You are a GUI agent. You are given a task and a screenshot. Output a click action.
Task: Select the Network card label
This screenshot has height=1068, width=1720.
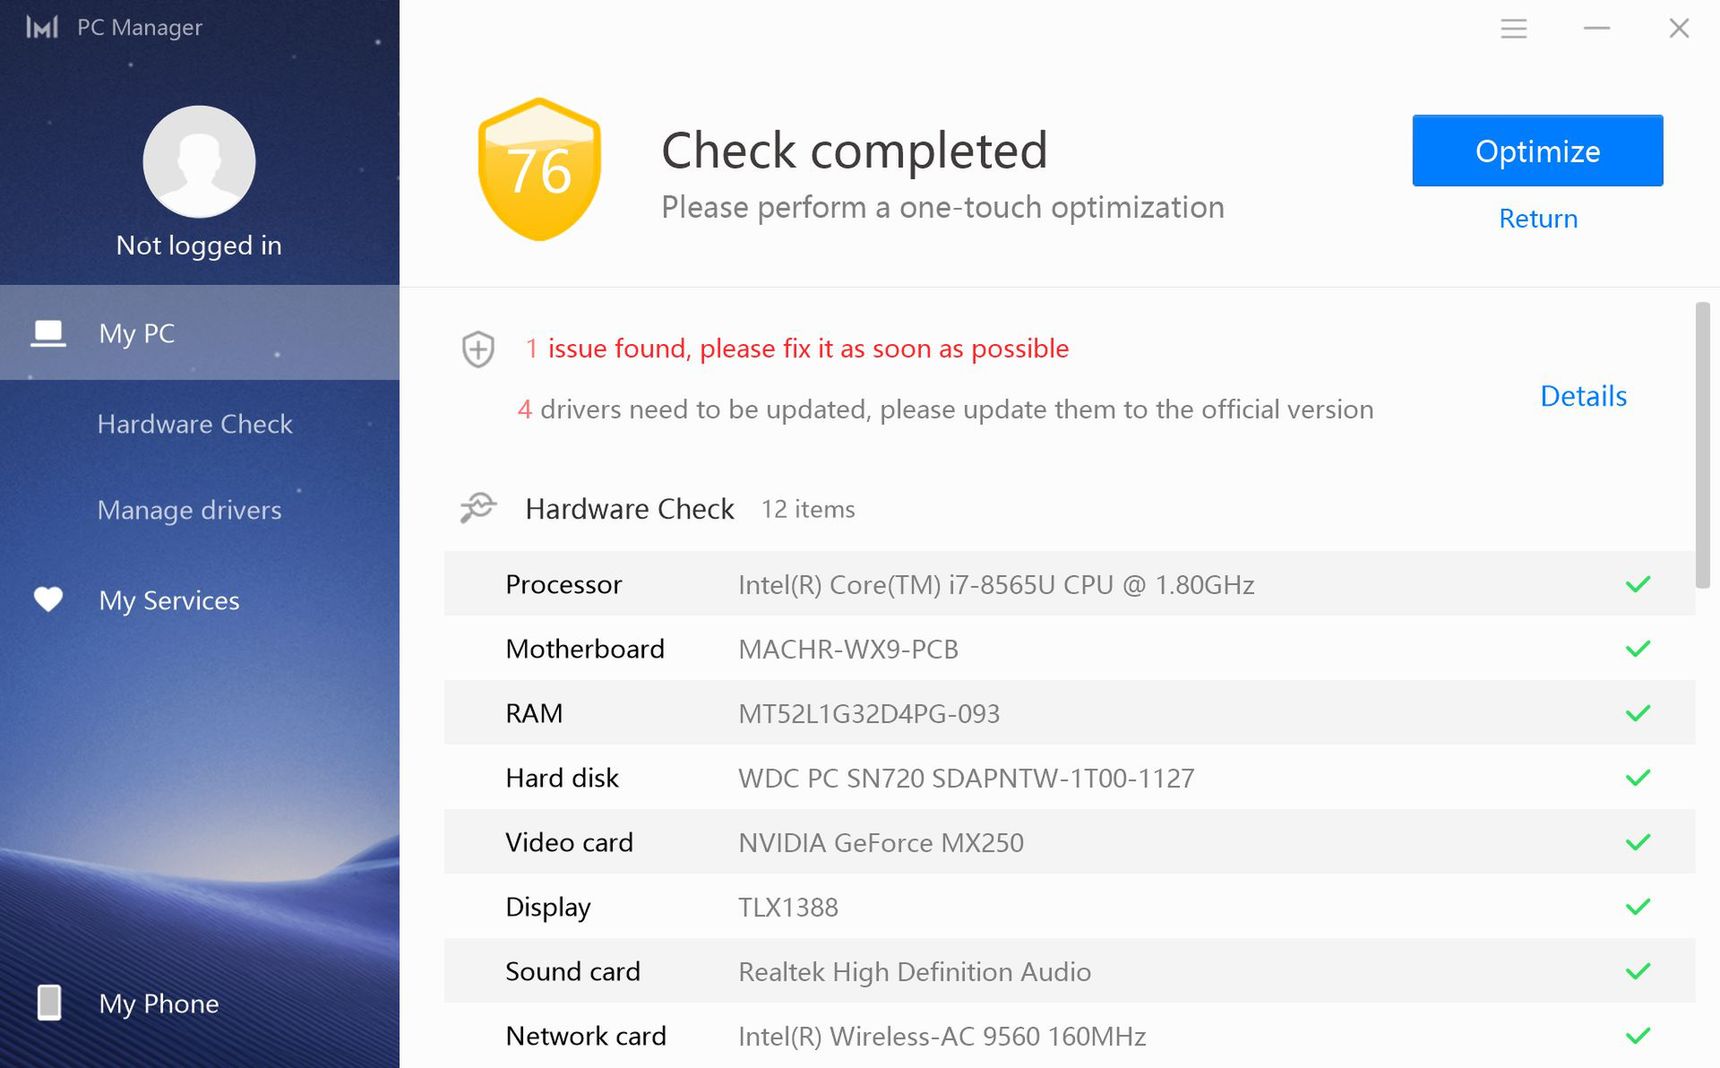586,1036
